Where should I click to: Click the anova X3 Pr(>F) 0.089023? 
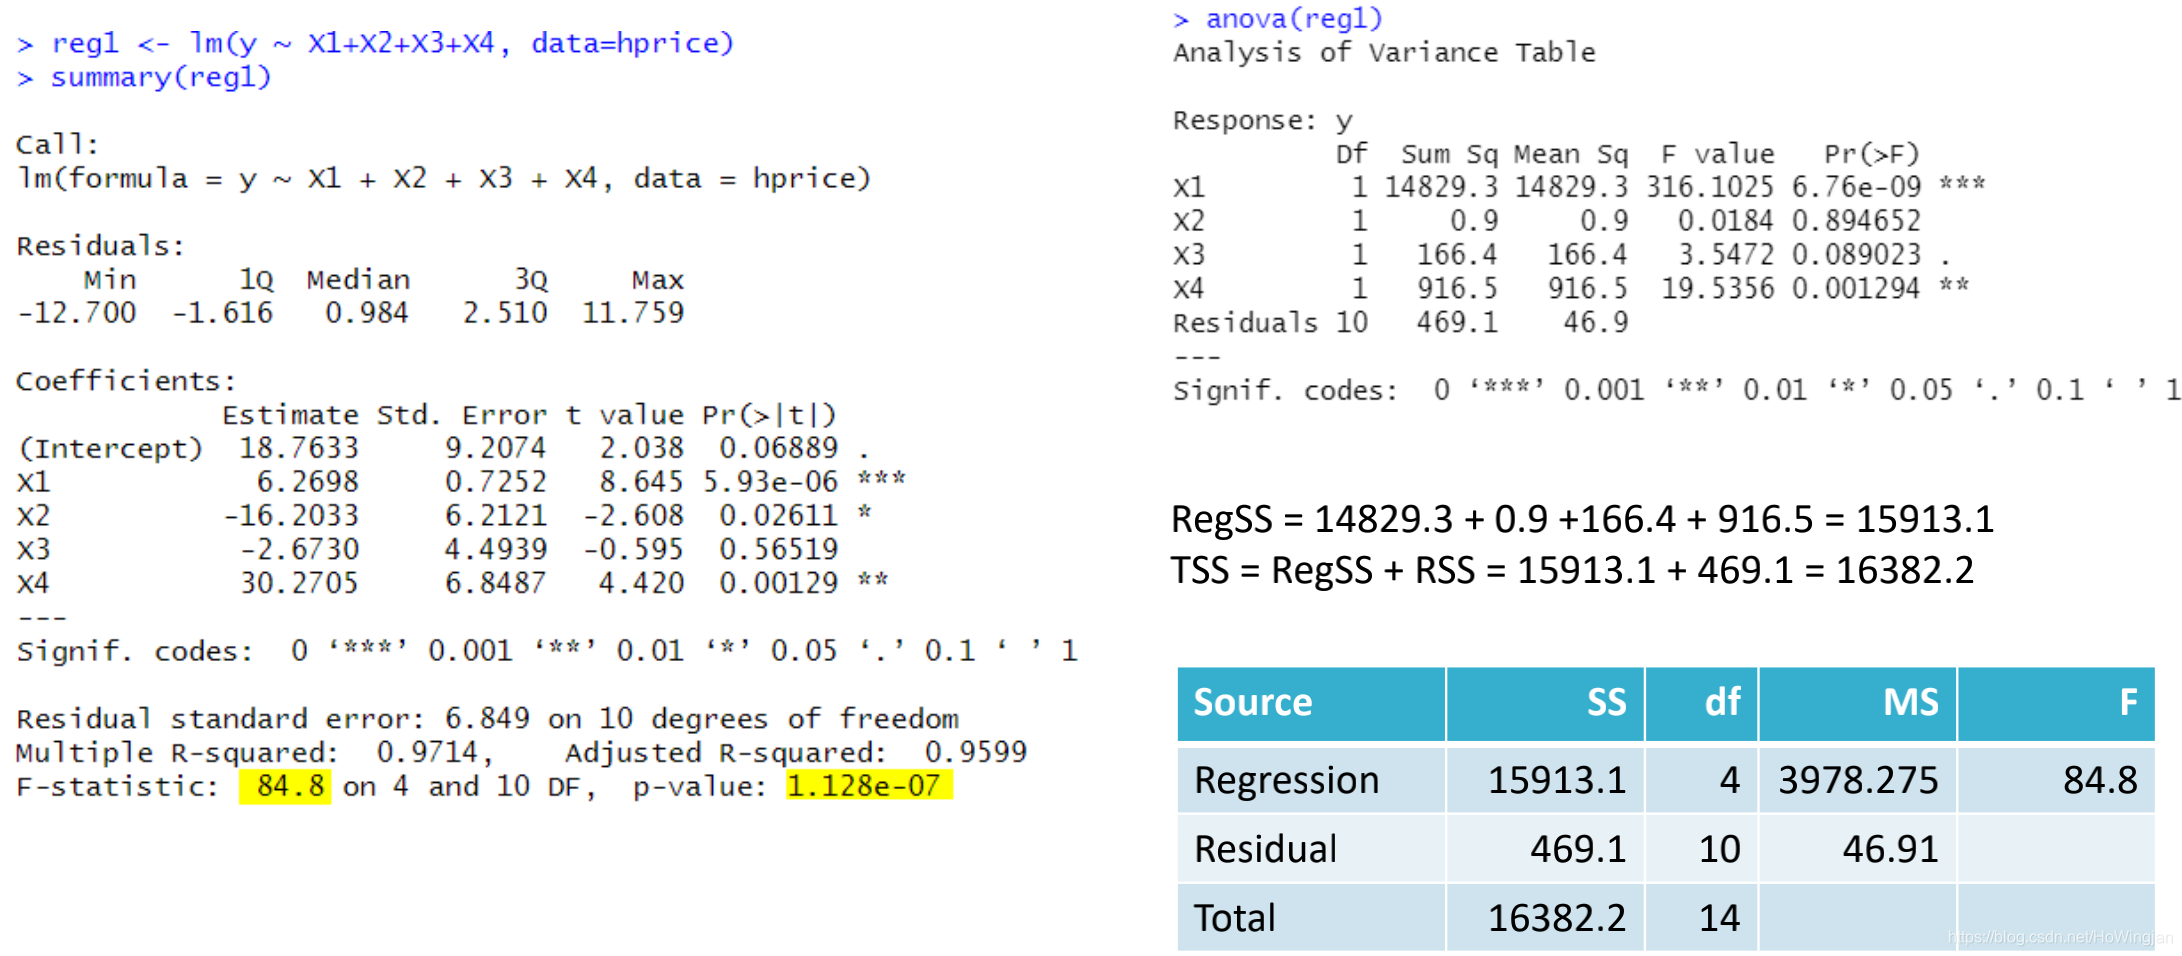pyautogui.click(x=1856, y=254)
